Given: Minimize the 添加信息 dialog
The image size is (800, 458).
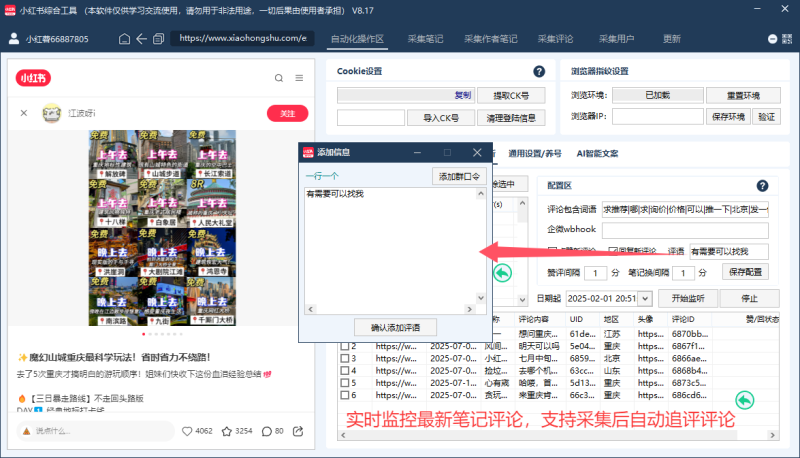Looking at the screenshot, I should click(417, 152).
